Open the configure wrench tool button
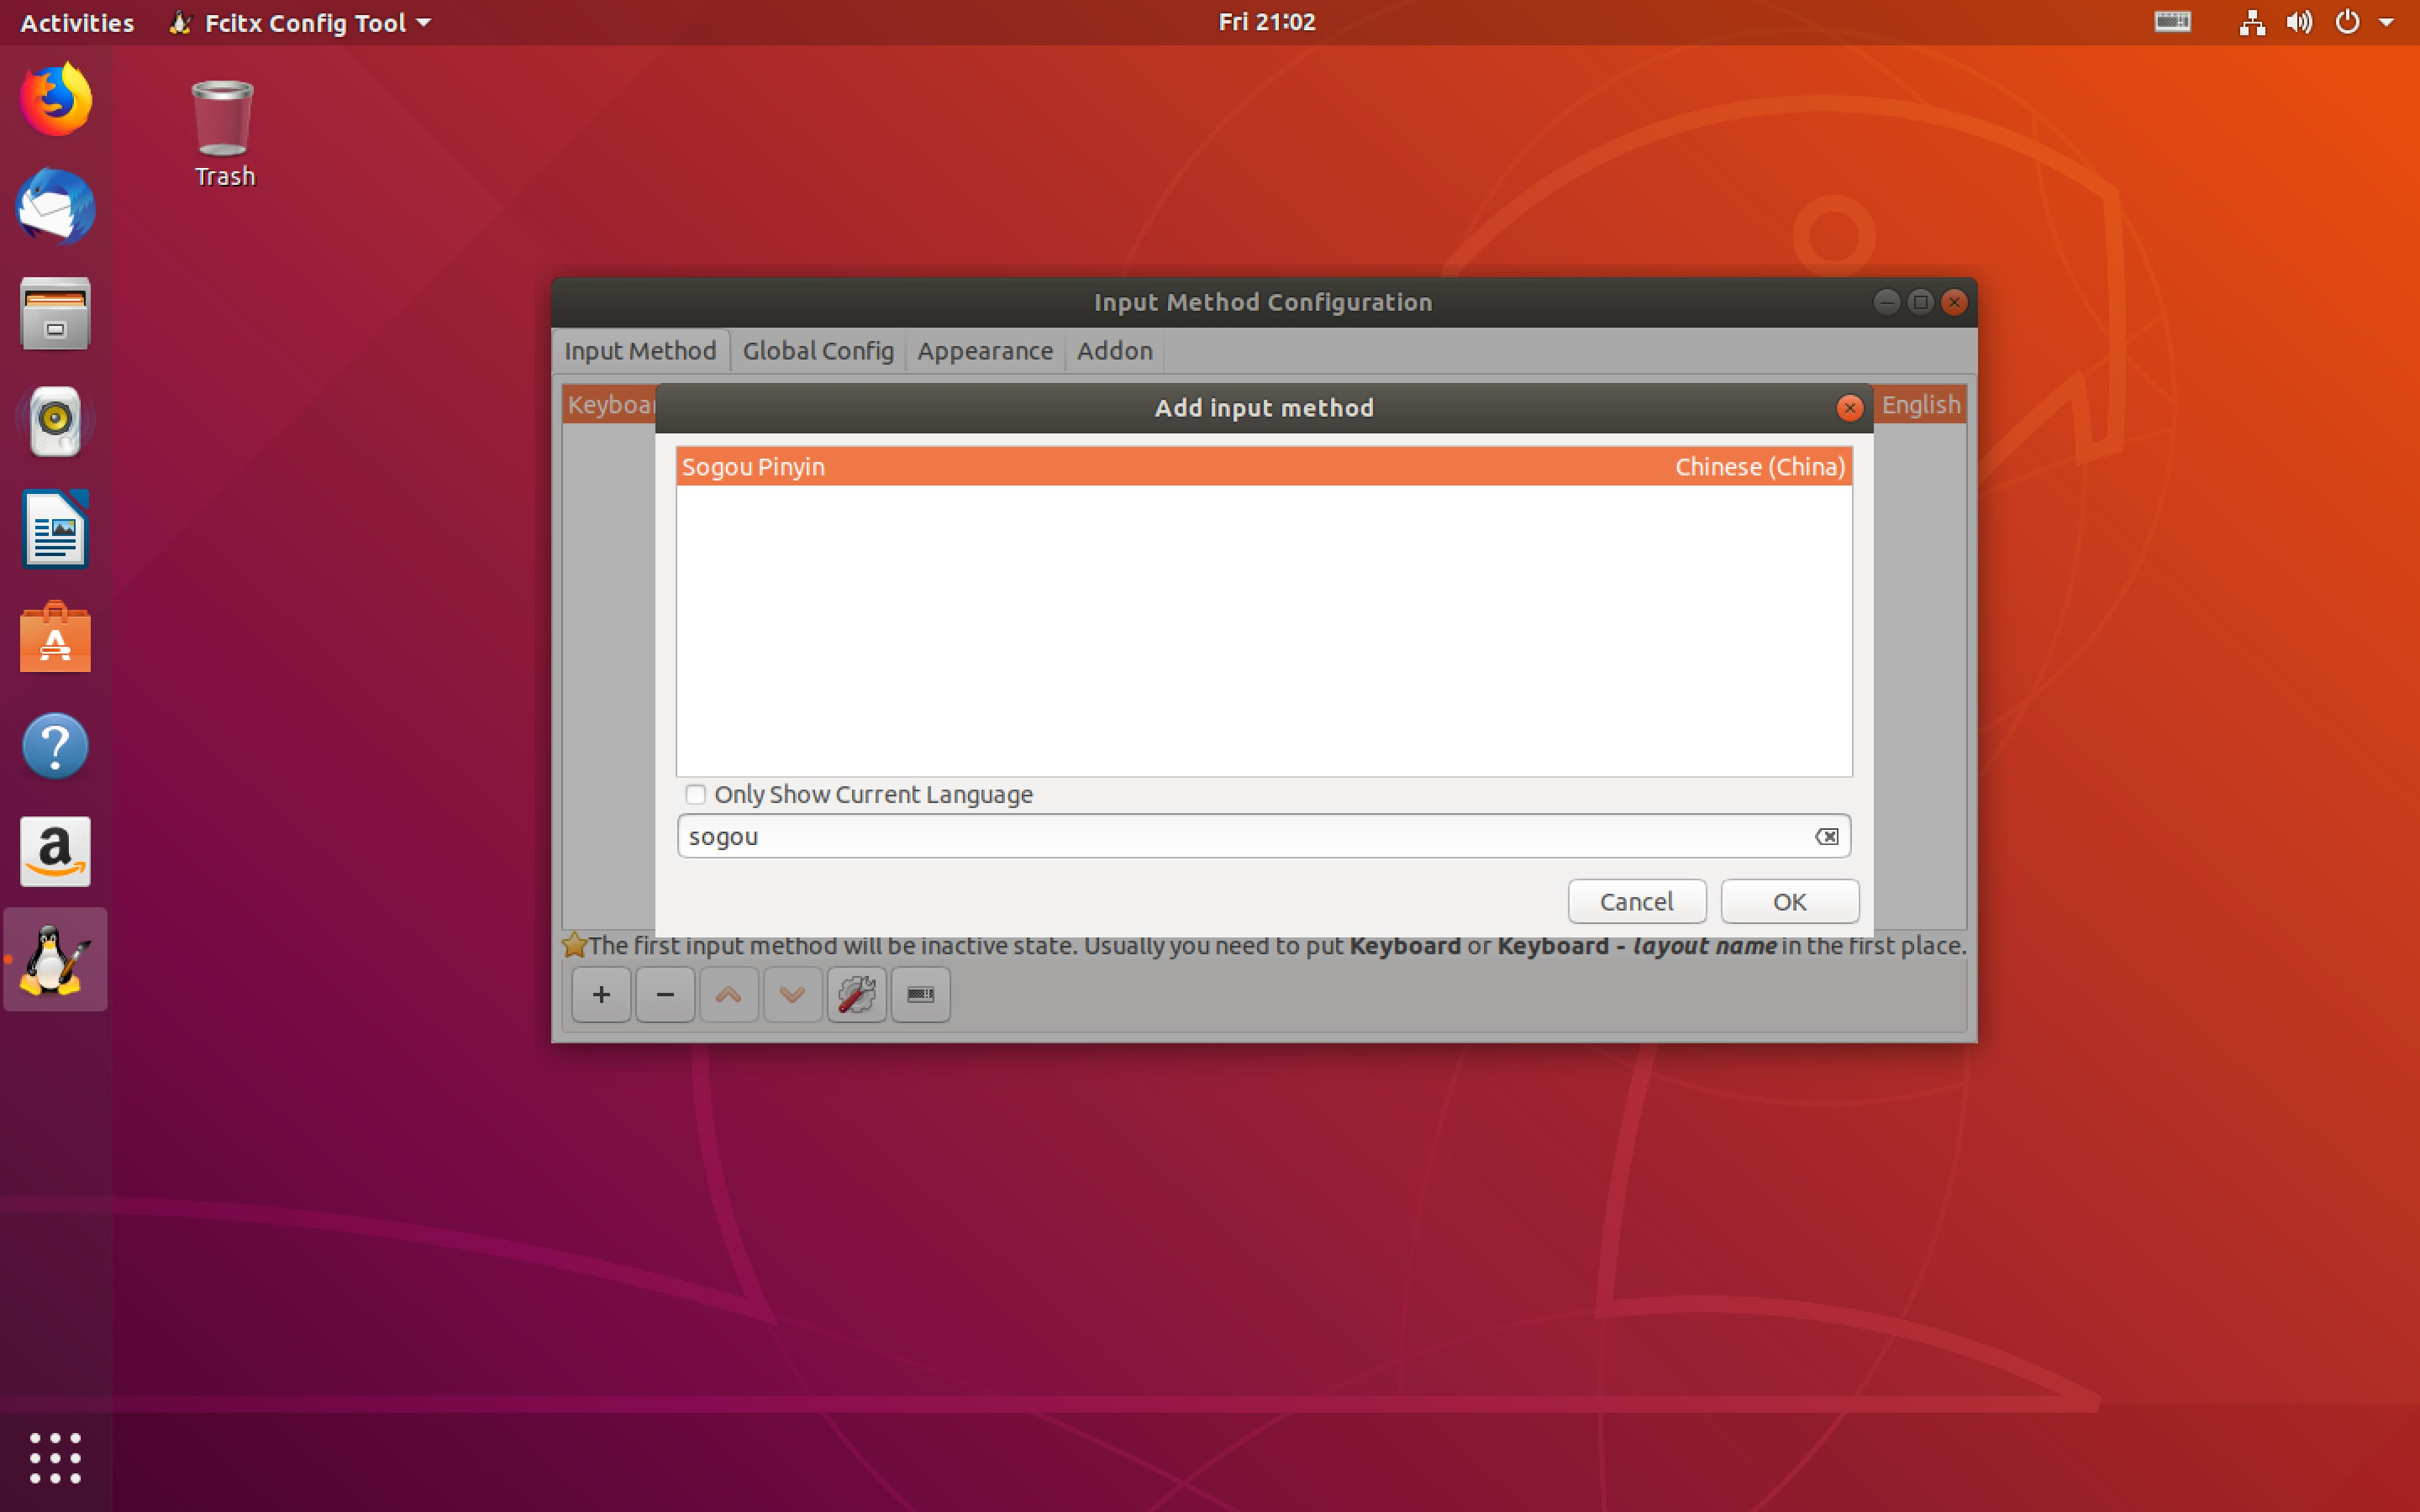The width and height of the screenshot is (2420, 1512). (x=857, y=994)
